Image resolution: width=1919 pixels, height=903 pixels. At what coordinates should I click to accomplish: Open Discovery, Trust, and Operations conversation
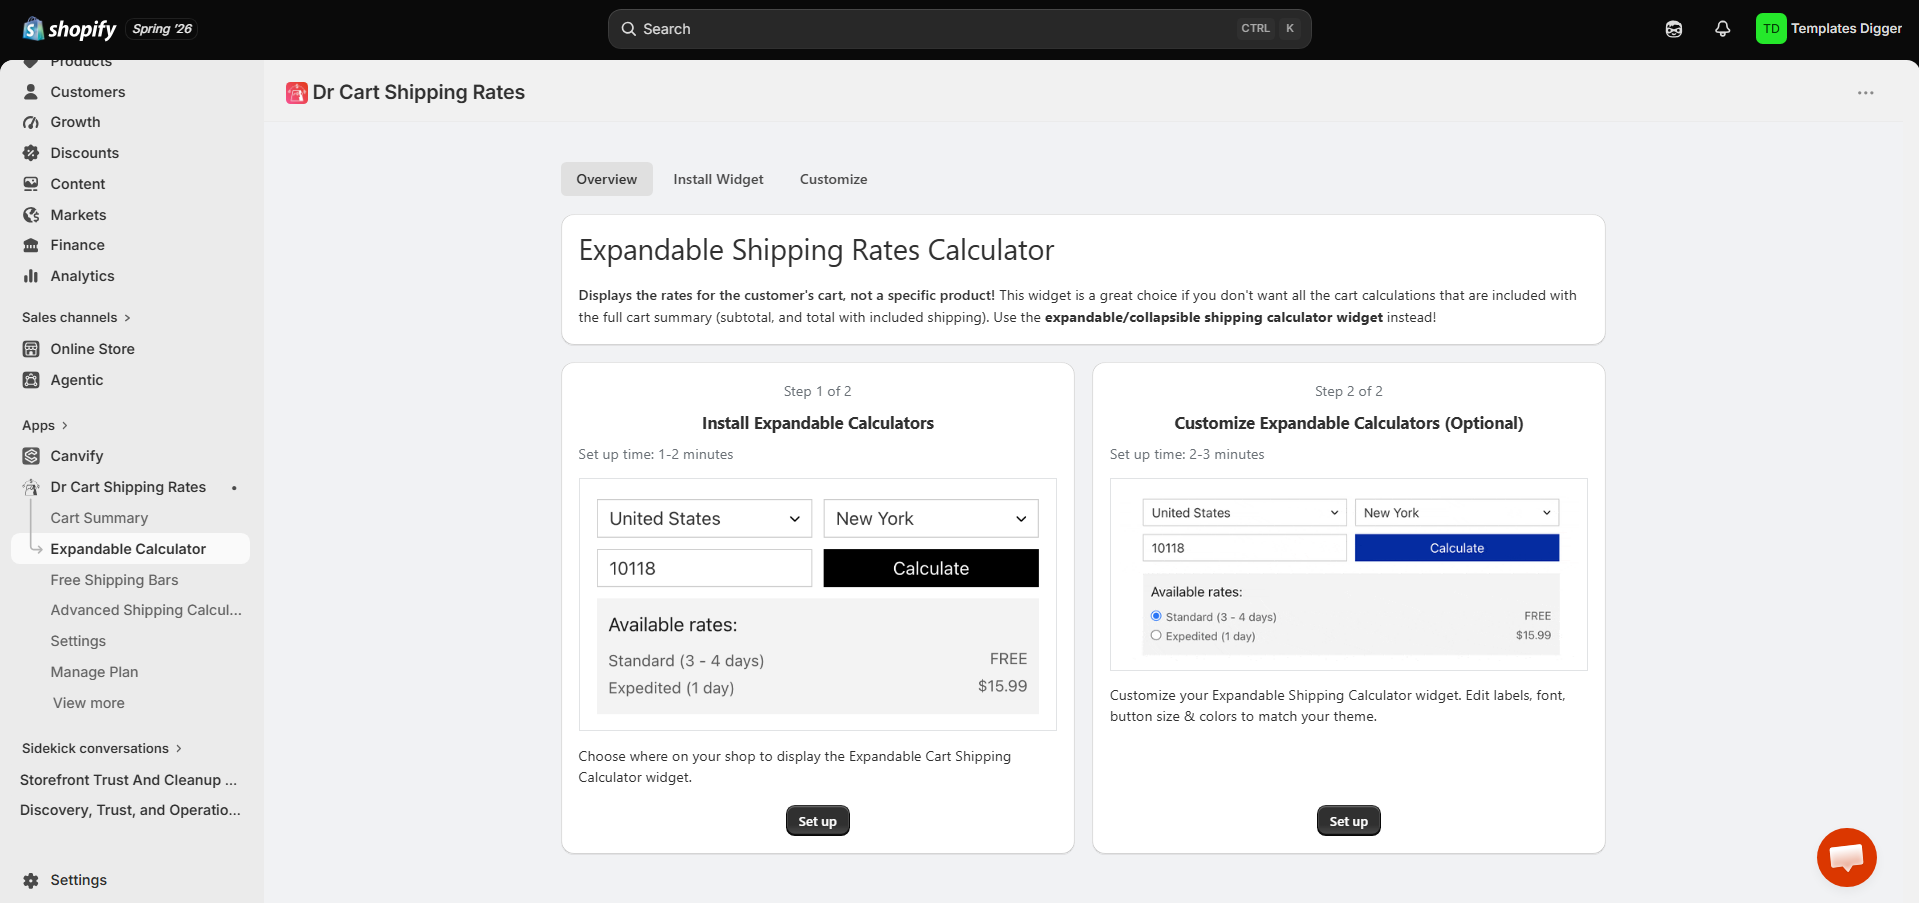click(x=130, y=810)
